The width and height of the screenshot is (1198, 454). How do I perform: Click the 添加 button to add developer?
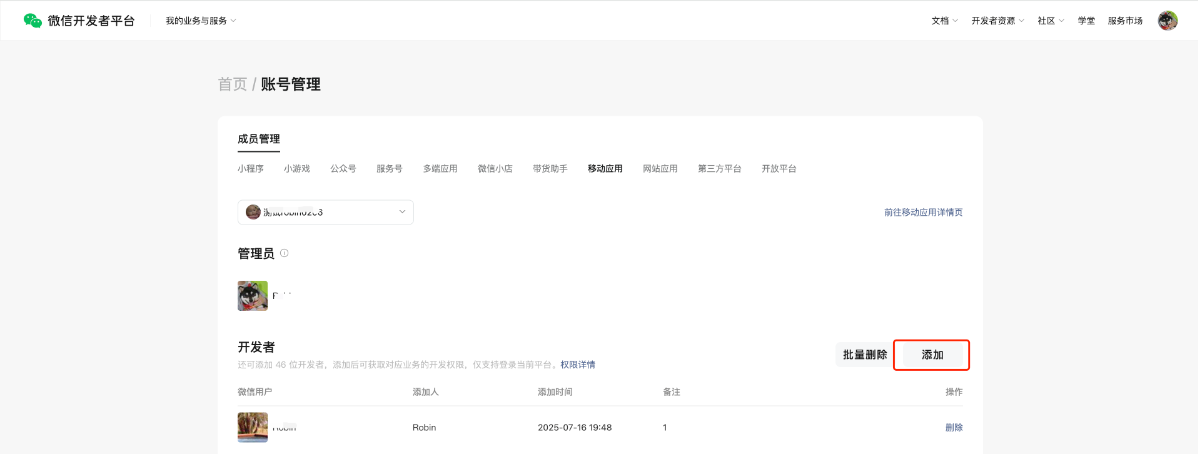coord(932,355)
